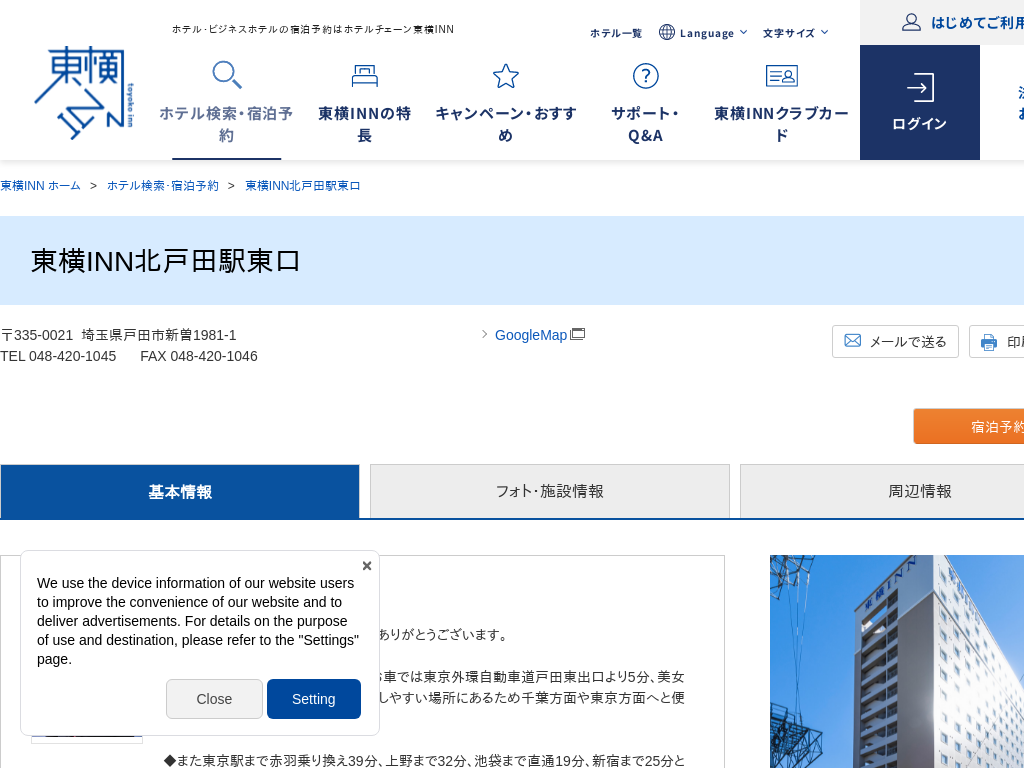Viewport: 1024px width, 768px height.
Task: Click the phone number TEL 048-420-1045
Action: pyautogui.click(x=58, y=356)
